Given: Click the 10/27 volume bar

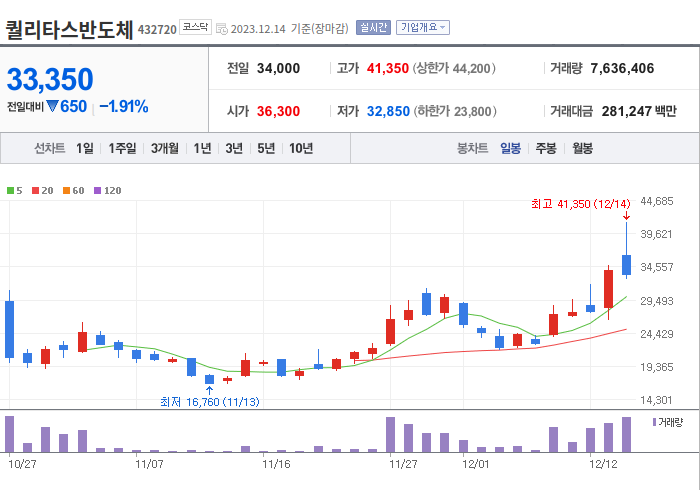Looking at the screenshot, I should point(9,434).
